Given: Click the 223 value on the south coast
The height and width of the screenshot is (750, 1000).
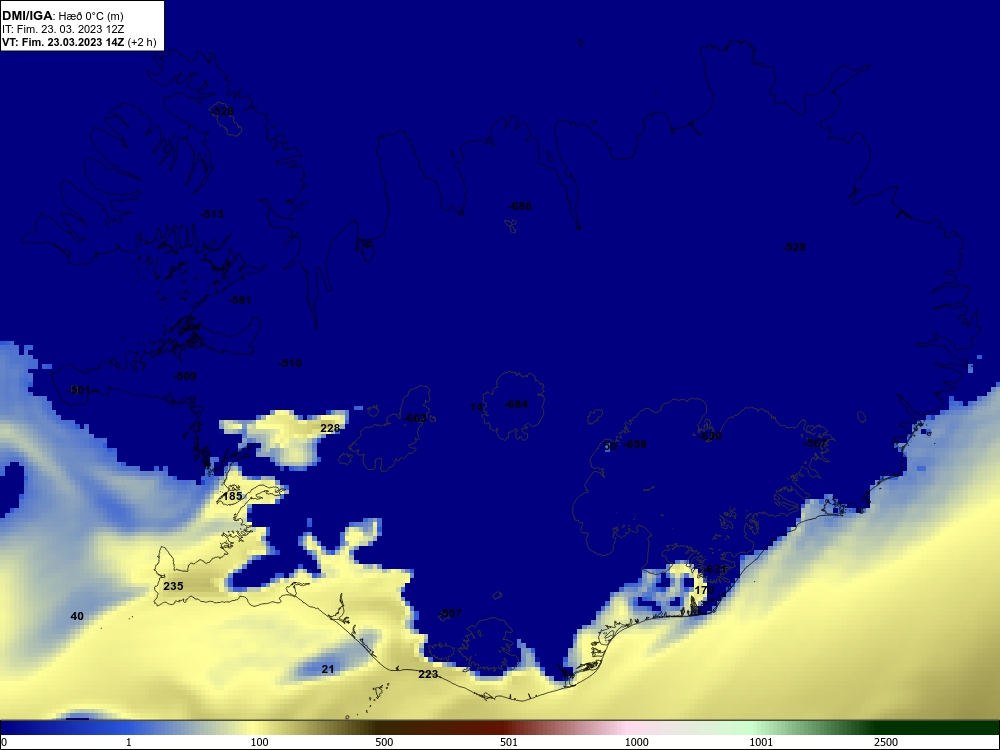Looking at the screenshot, I should 428,674.
